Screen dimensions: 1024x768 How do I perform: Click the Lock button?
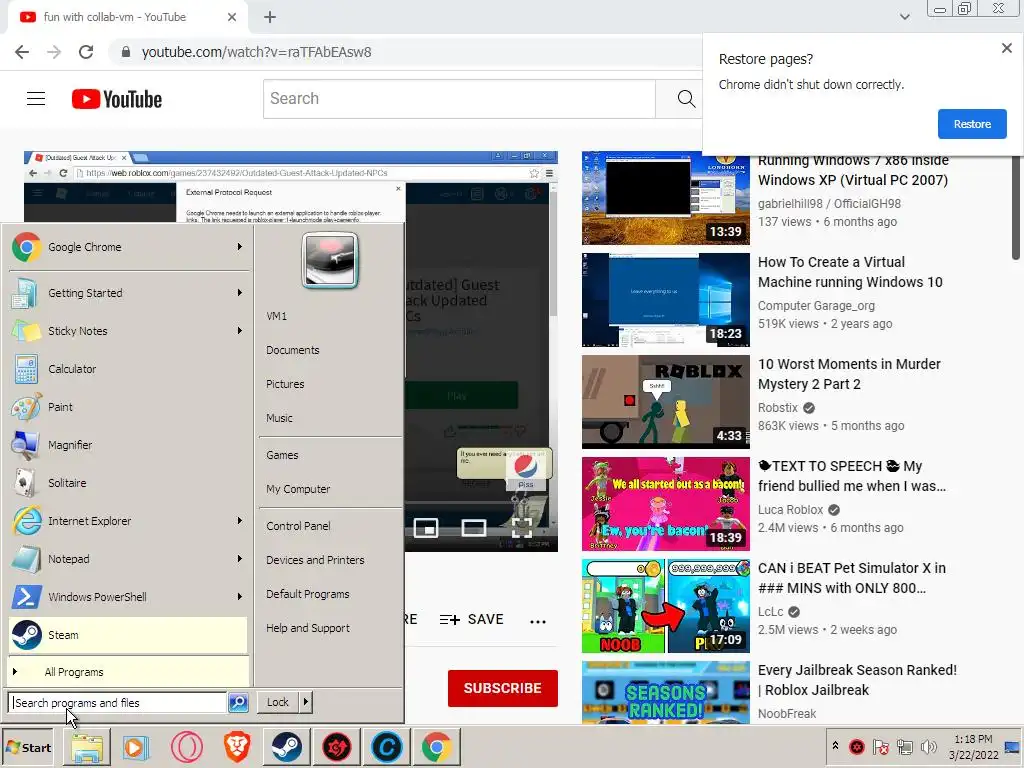point(278,702)
